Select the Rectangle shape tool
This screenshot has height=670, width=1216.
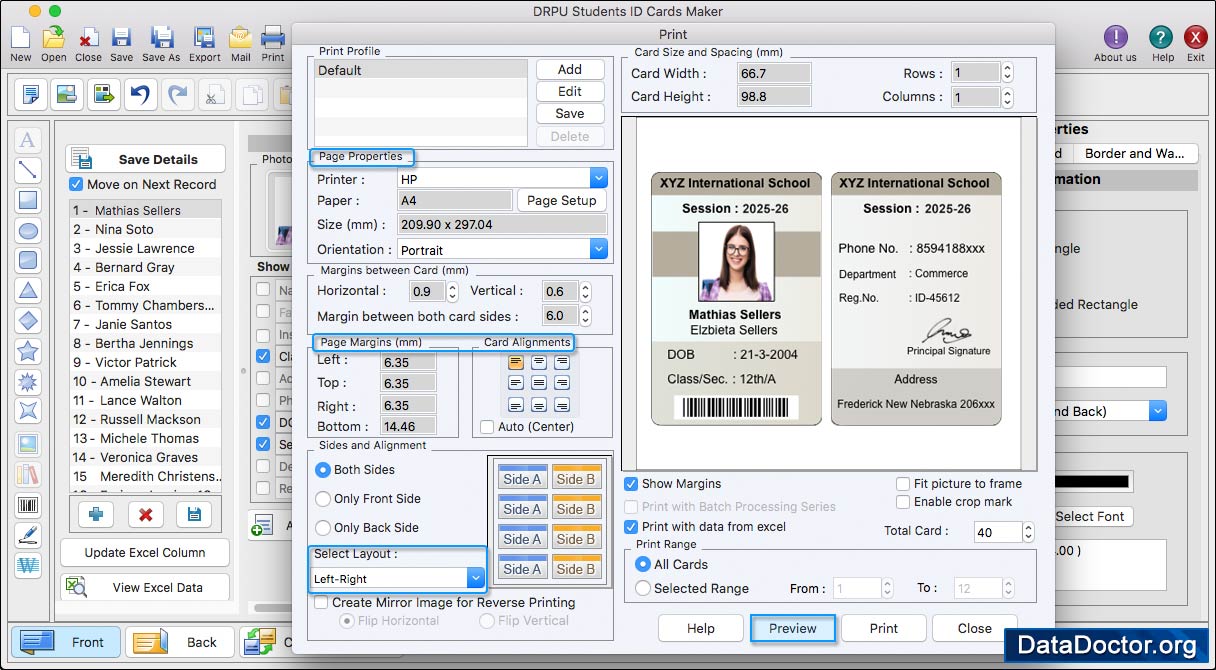[x=28, y=200]
